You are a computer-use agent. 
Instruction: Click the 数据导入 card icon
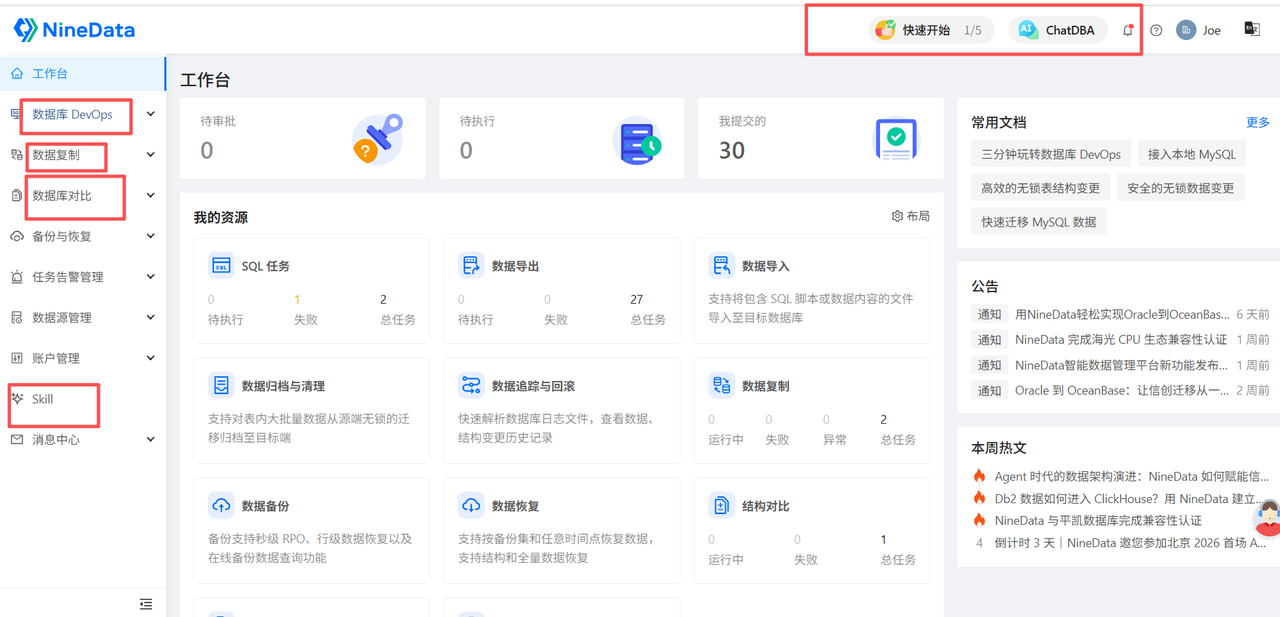click(x=721, y=266)
